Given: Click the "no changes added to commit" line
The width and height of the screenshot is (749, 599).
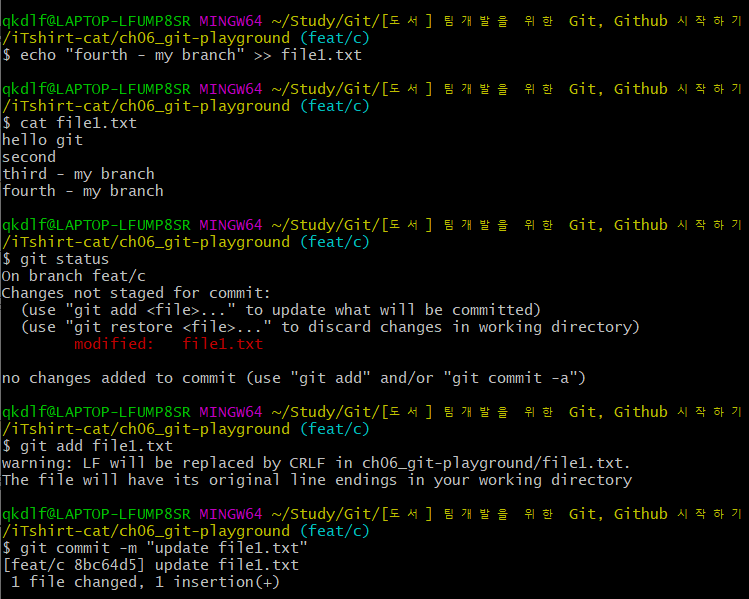Looking at the screenshot, I should pos(294,378).
